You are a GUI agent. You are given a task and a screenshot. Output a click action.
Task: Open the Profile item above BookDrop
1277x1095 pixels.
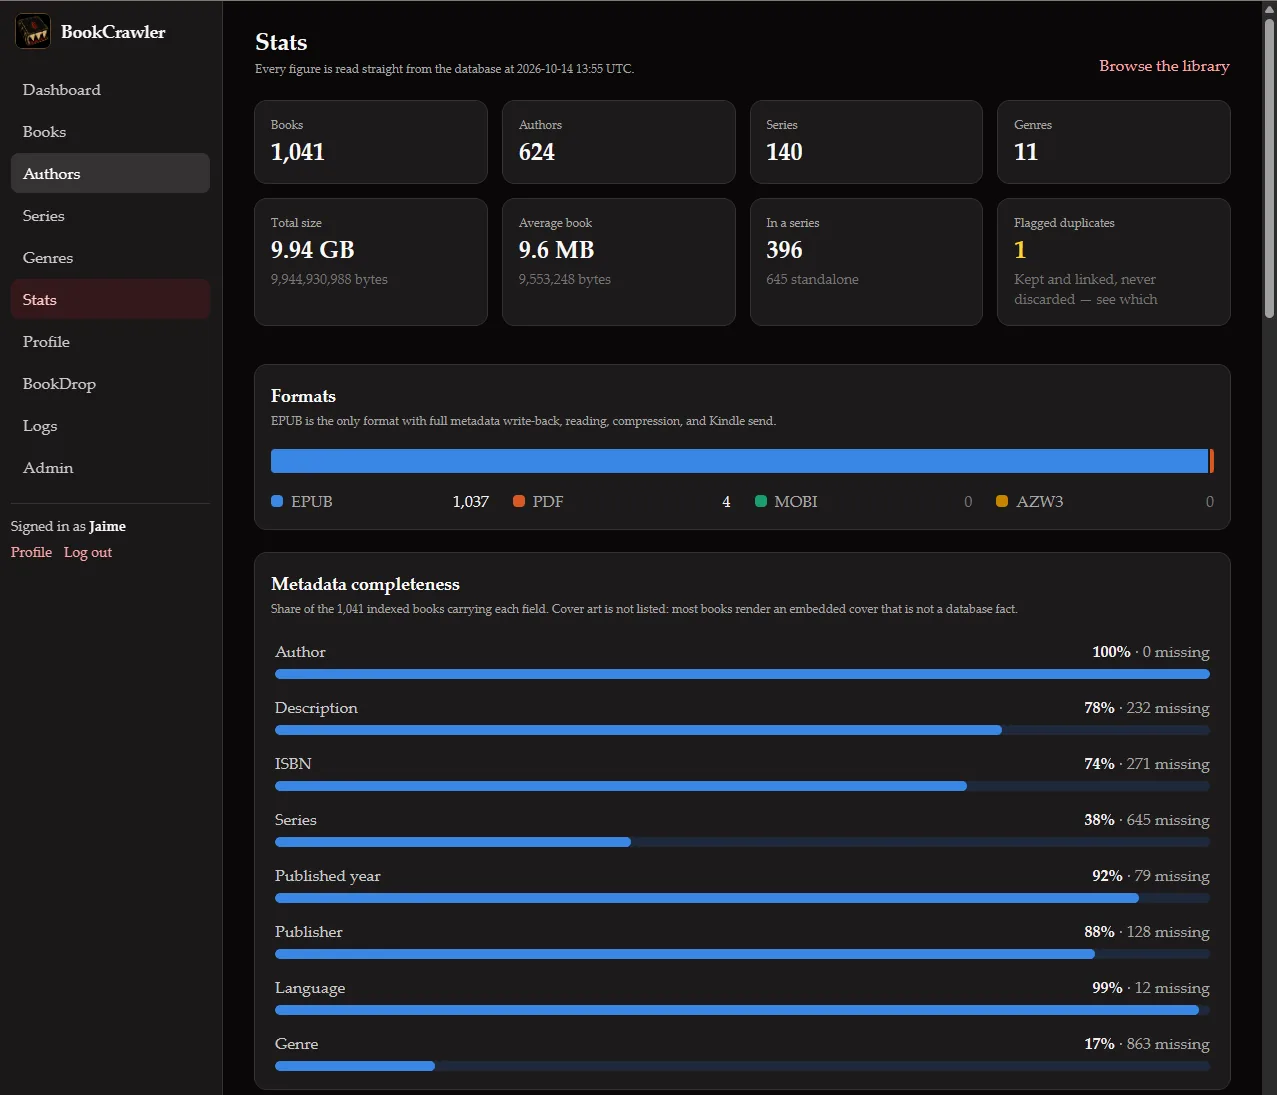tap(110, 342)
